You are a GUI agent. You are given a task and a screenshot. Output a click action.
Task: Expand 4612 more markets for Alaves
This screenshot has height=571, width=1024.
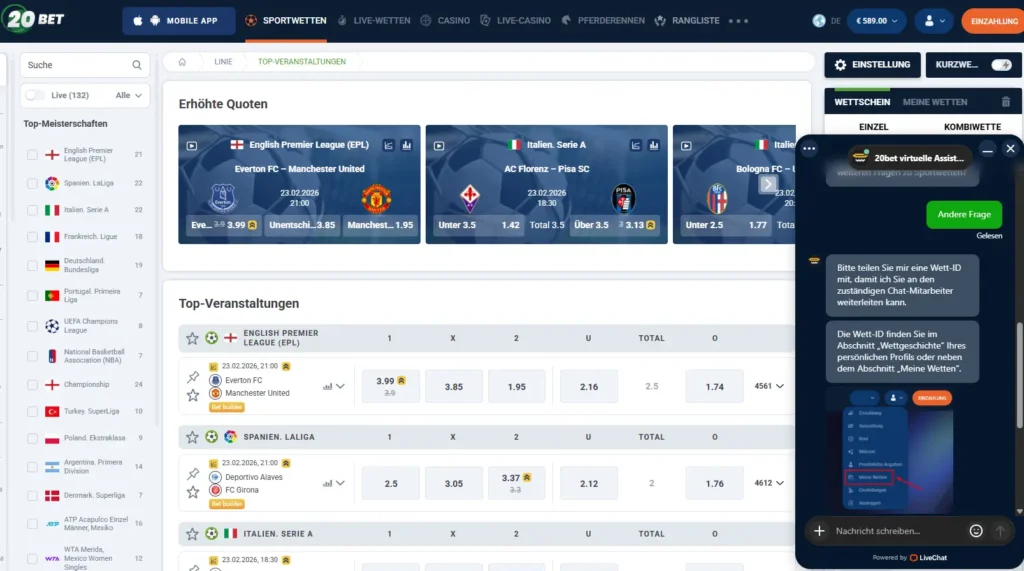pos(769,483)
